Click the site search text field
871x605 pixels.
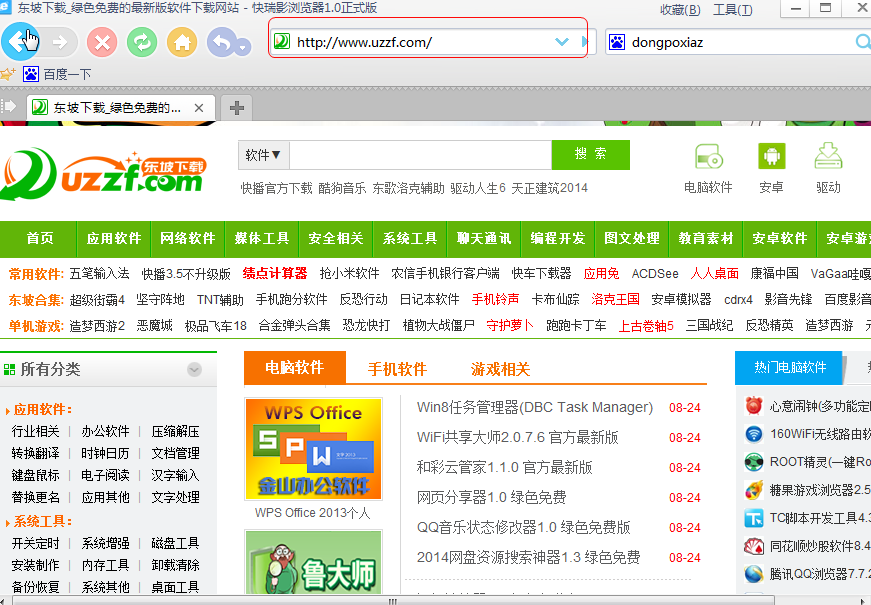[421, 155]
